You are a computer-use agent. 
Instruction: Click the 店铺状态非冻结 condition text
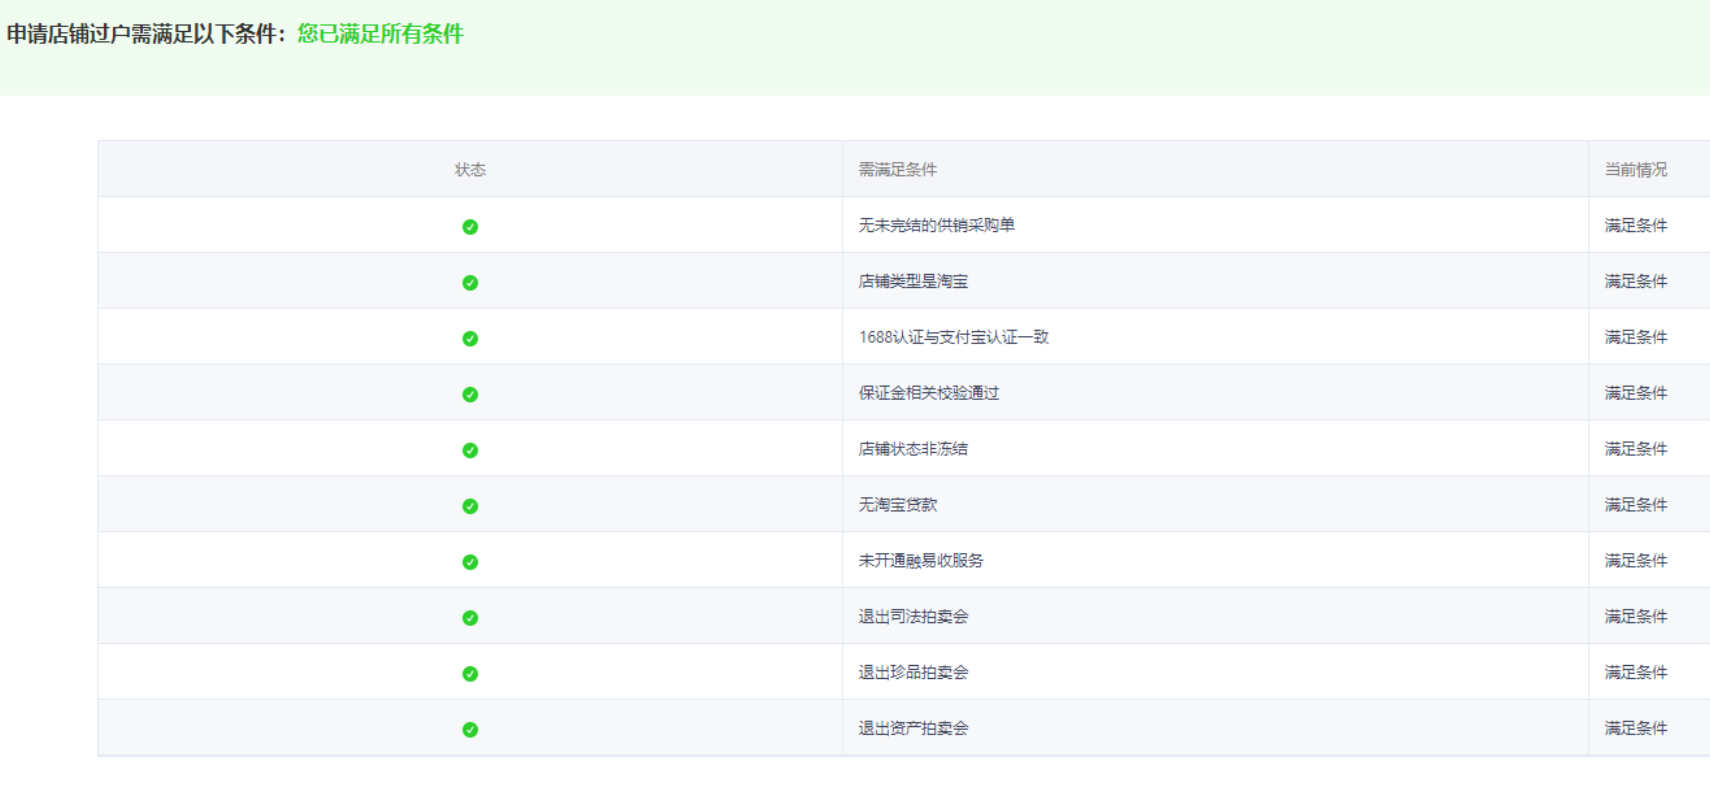(x=913, y=450)
